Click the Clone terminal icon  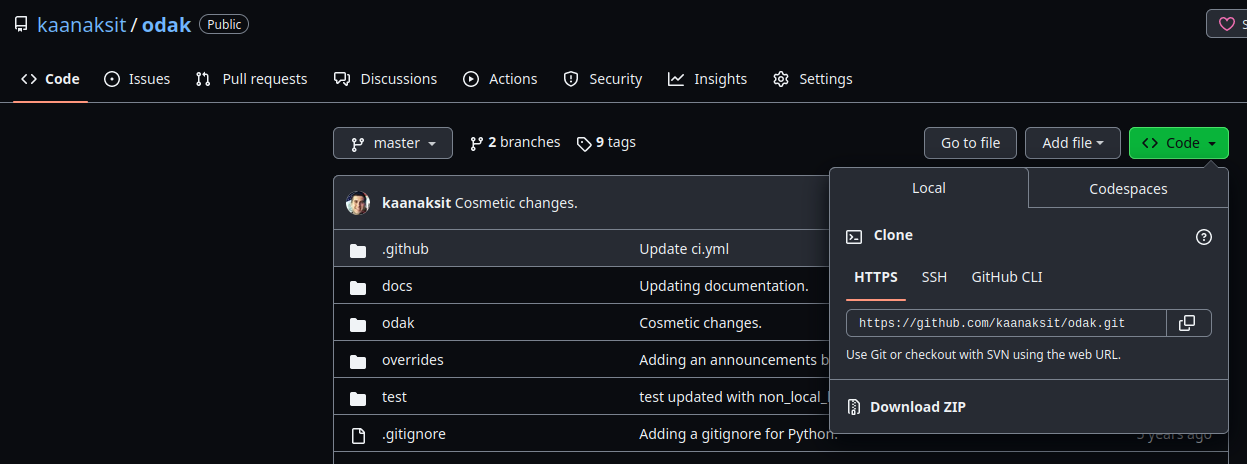coord(854,236)
